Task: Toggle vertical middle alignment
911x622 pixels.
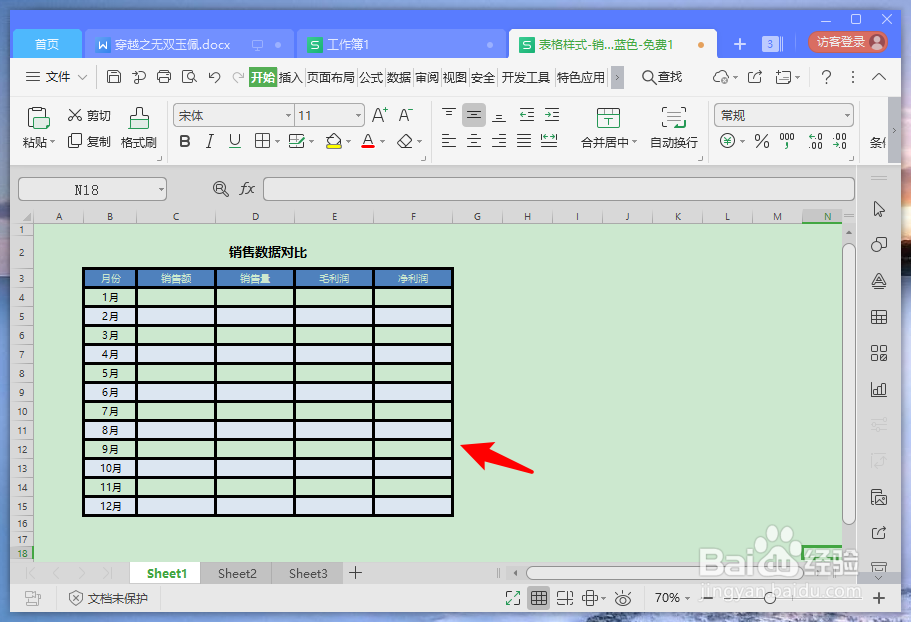Action: point(474,115)
